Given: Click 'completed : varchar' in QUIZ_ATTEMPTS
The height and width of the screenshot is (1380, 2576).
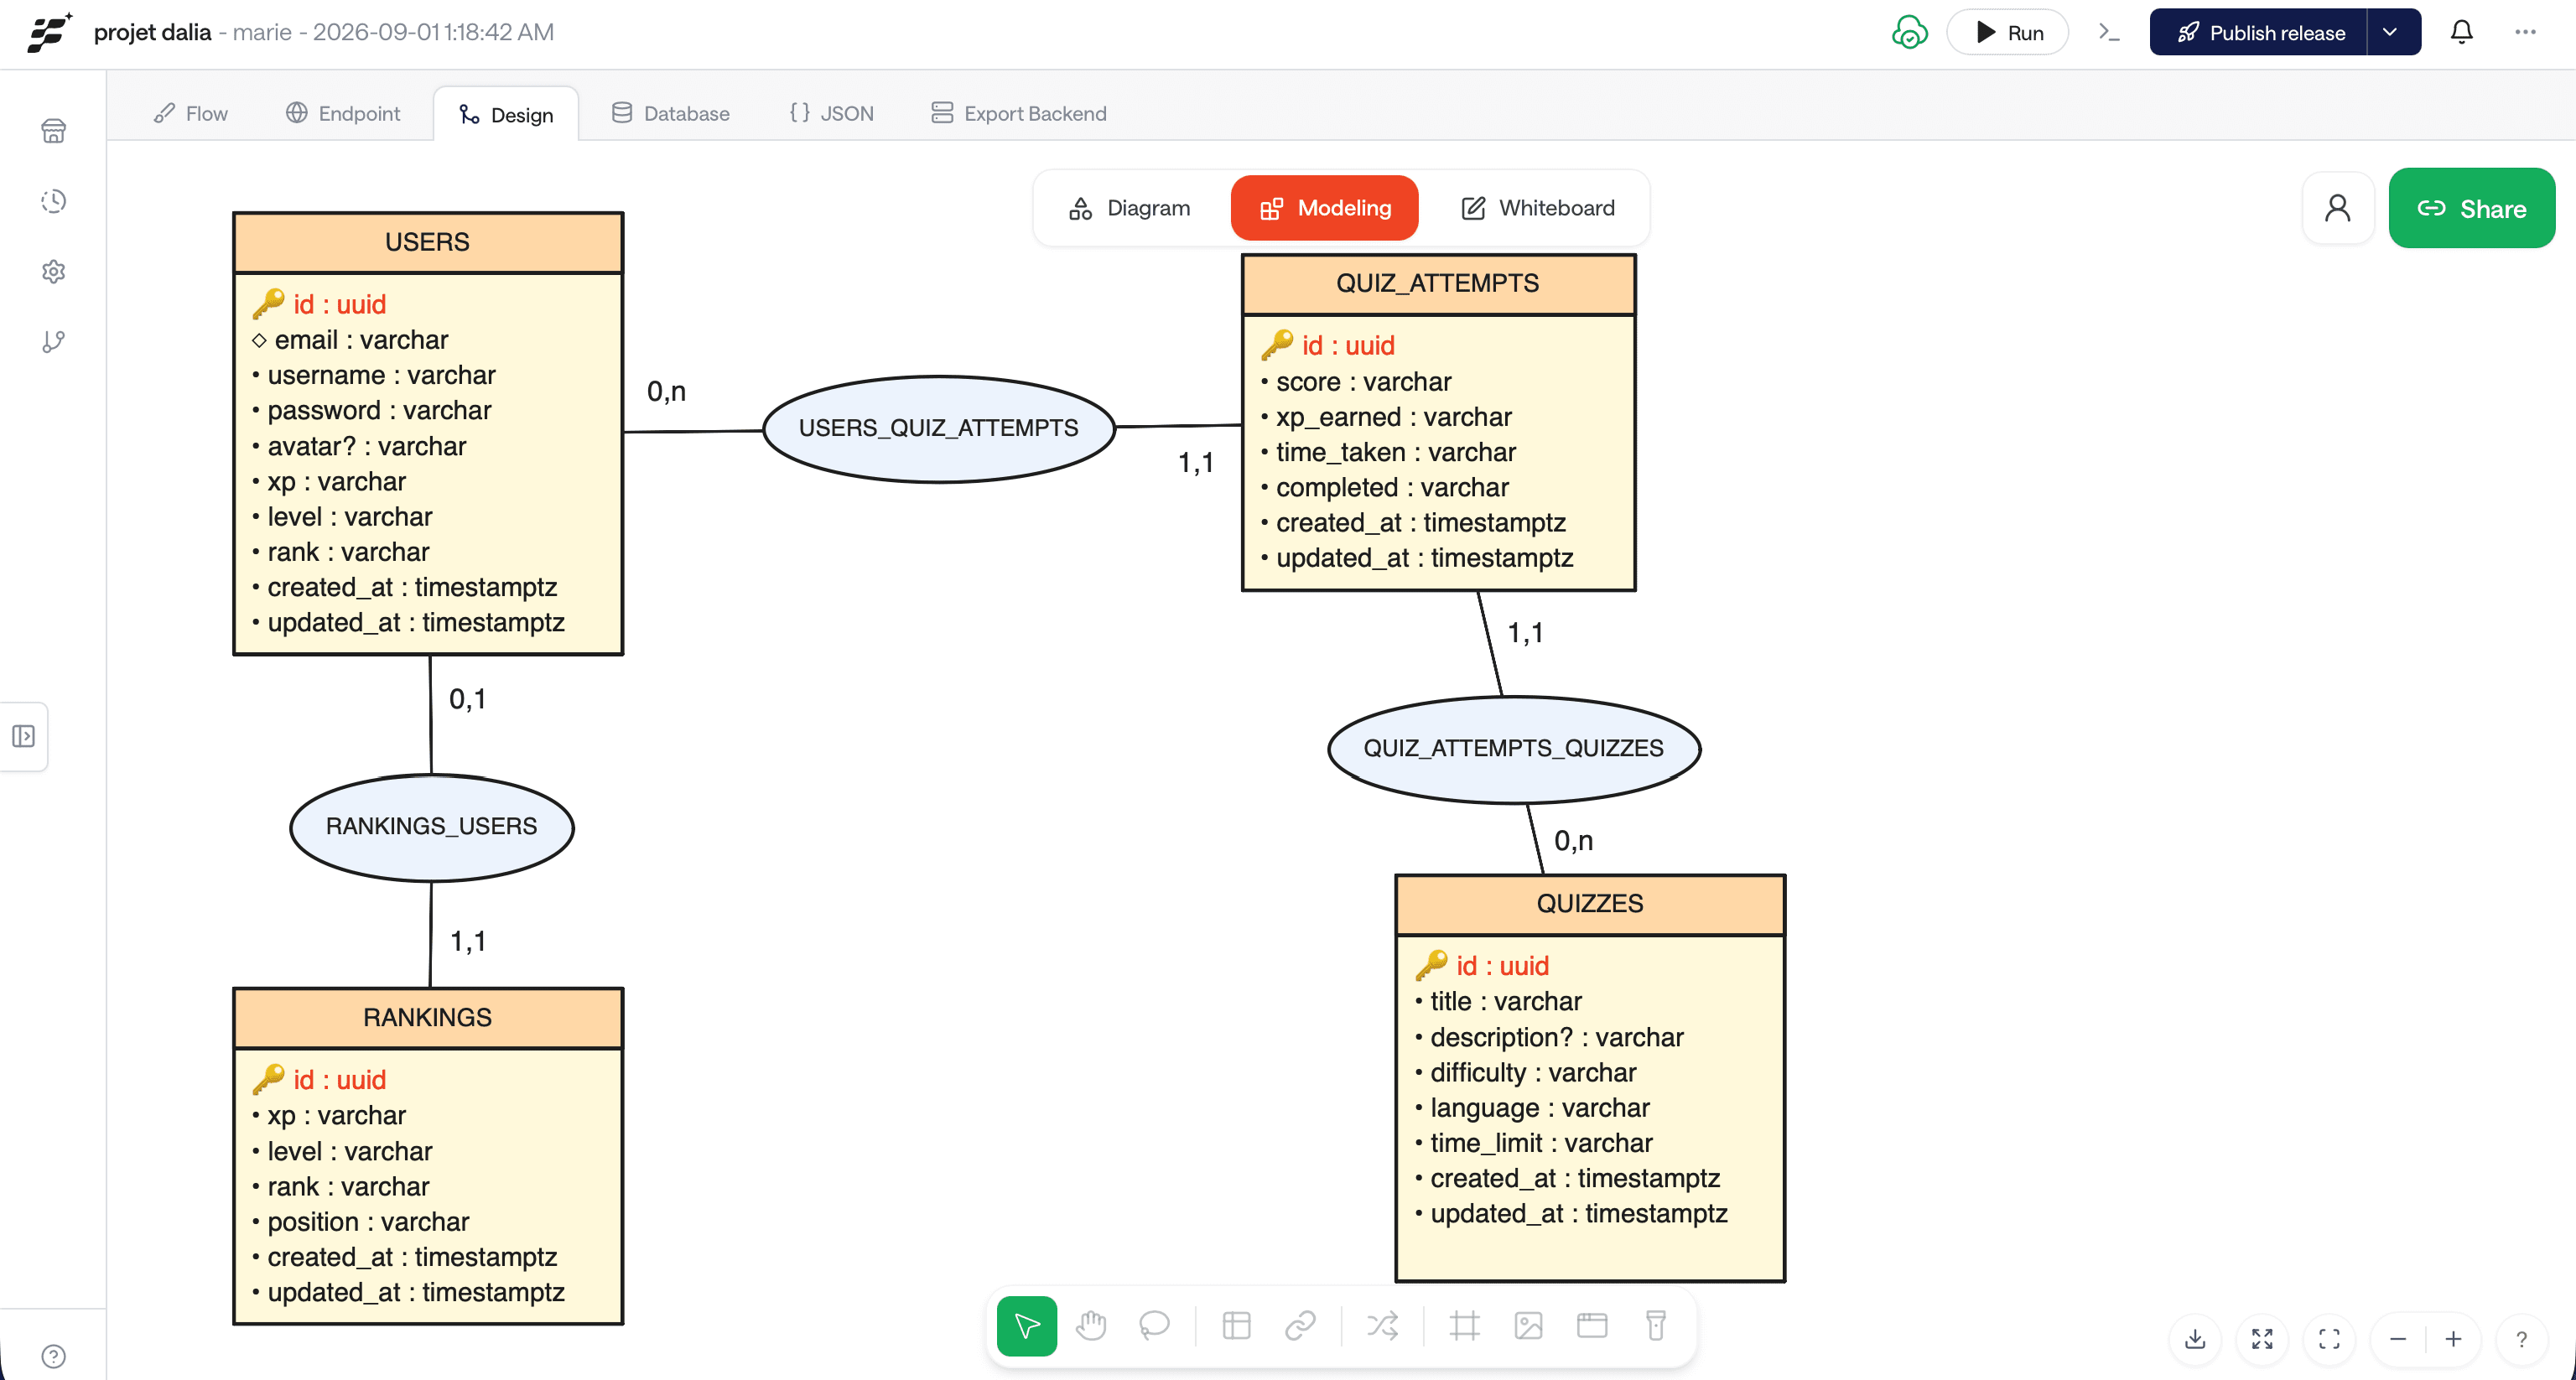Looking at the screenshot, I should pos(1392,488).
